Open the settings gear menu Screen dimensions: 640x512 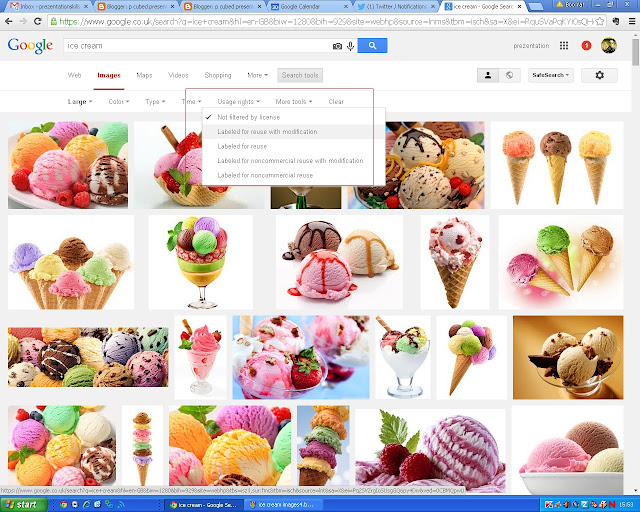pos(599,75)
